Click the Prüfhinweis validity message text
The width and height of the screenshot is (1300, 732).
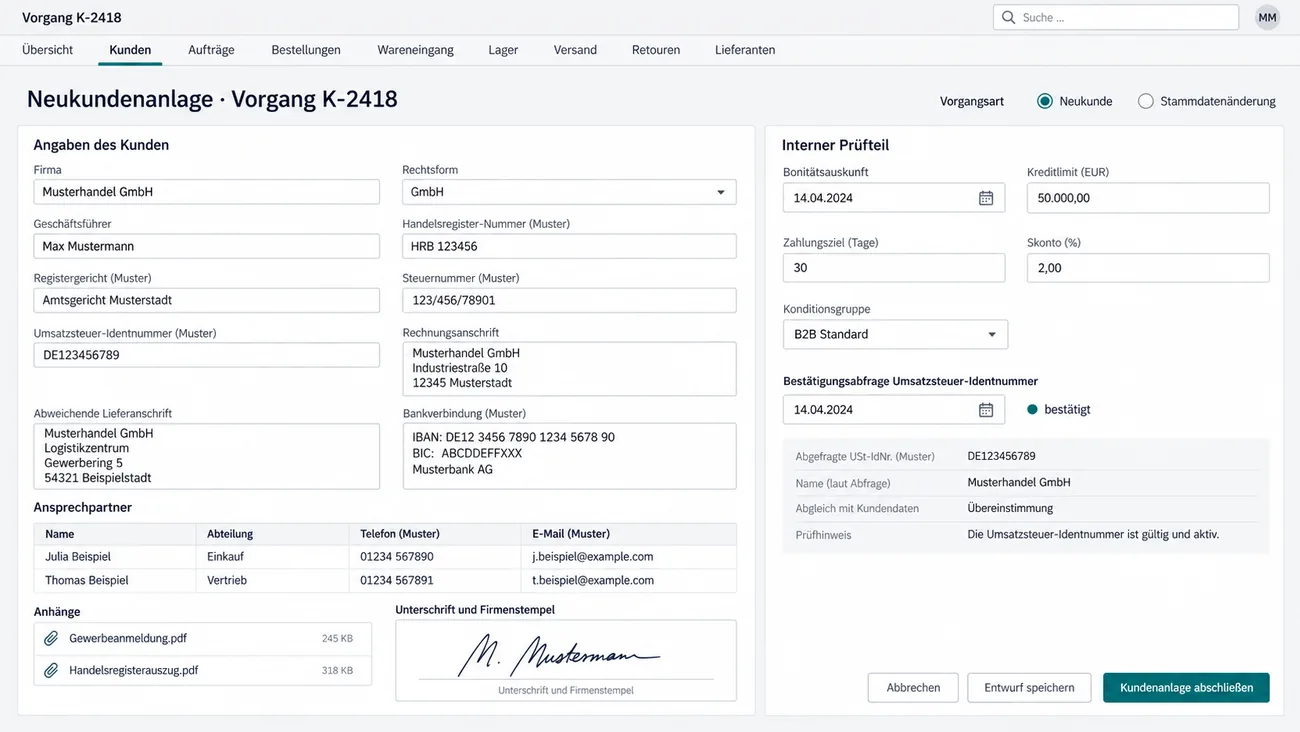[x=1093, y=535]
